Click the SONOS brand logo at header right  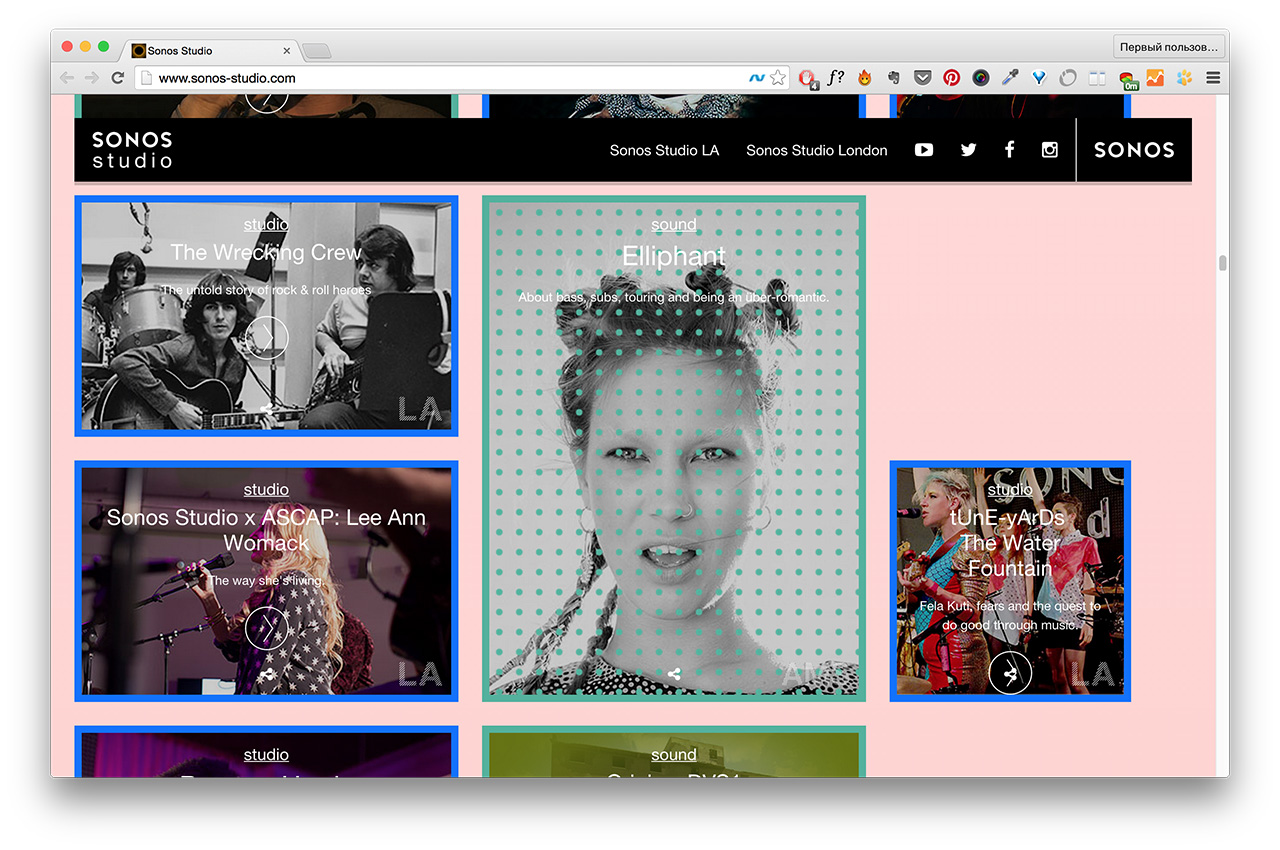[x=1134, y=150]
